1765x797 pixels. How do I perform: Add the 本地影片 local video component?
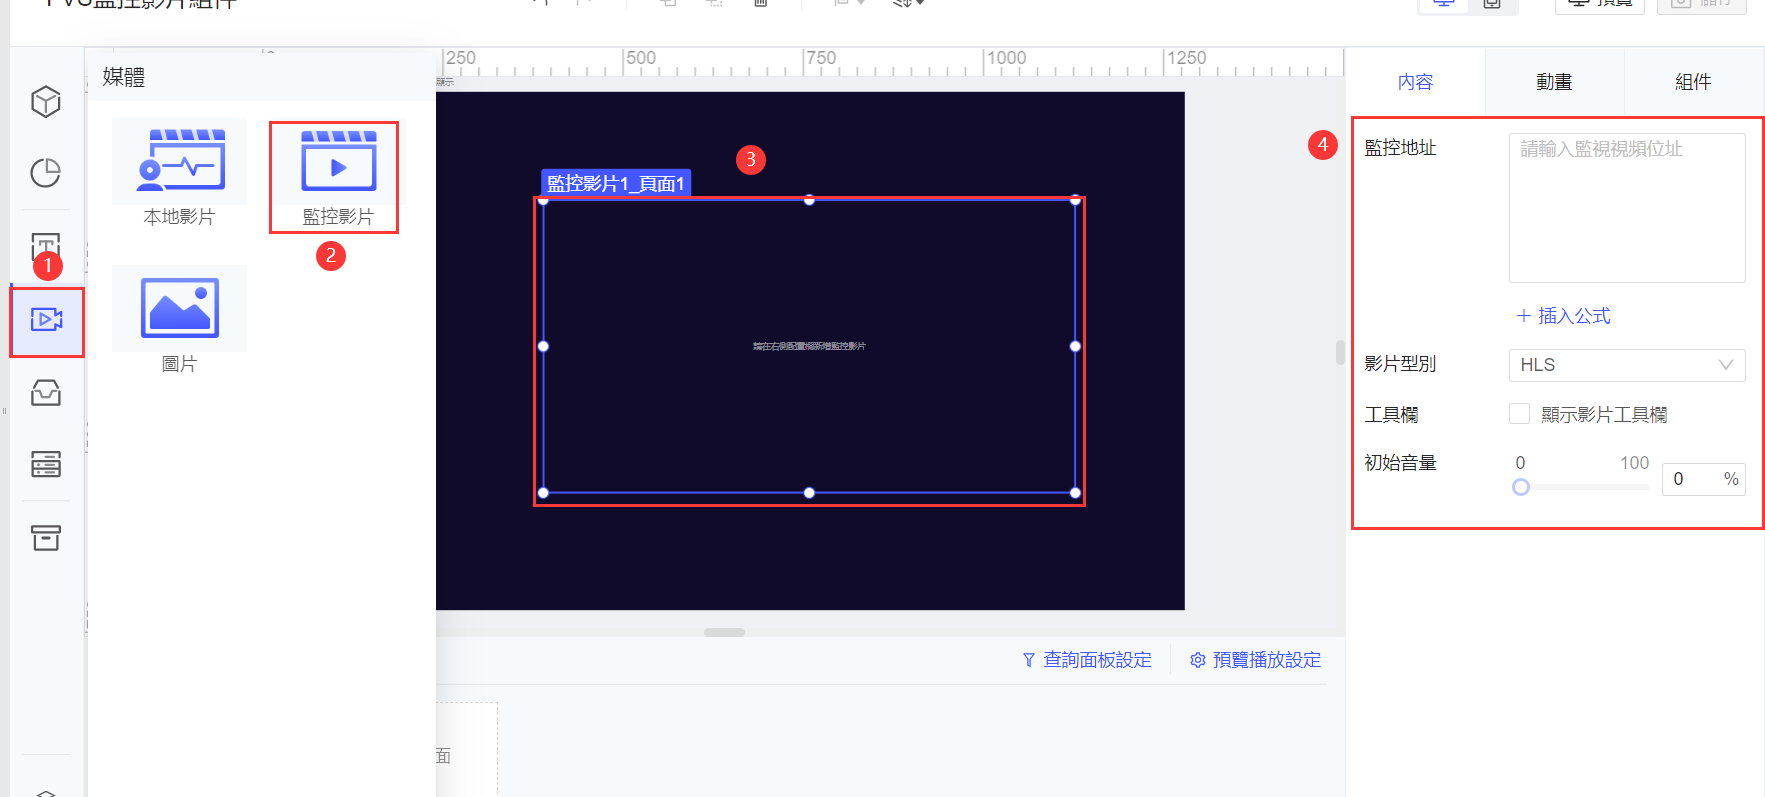pyautogui.click(x=179, y=173)
